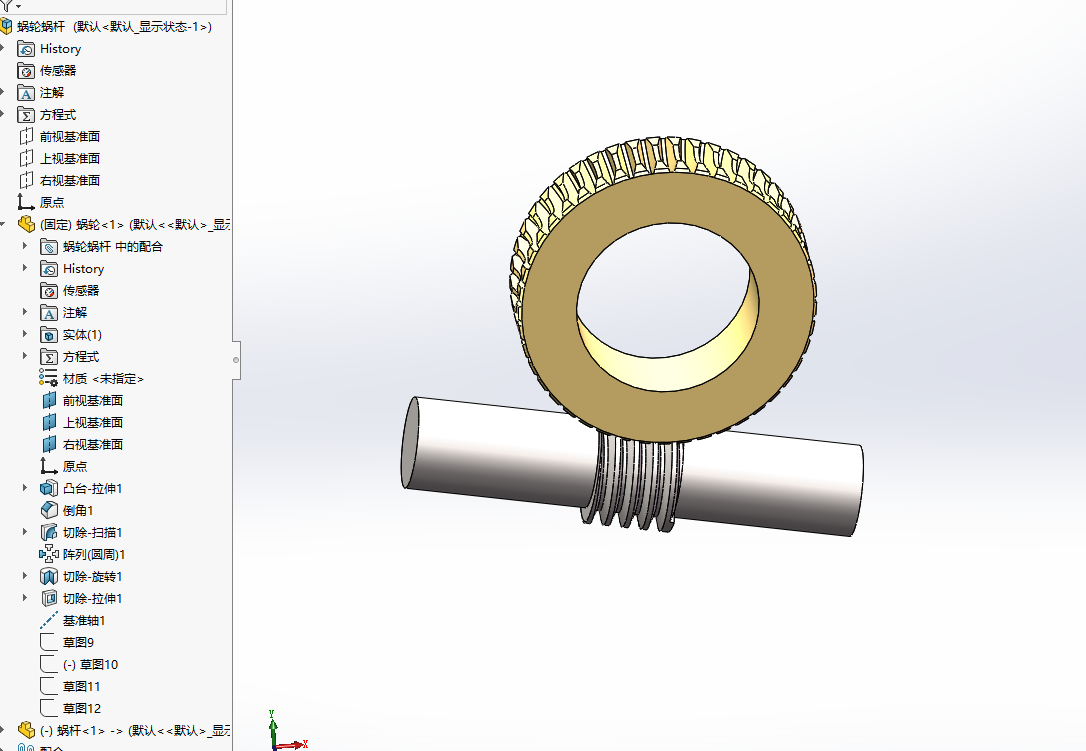Click the 蜗轮蜗杆 (默认<默认_显示状态-1>) label
Image resolution: width=1086 pixels, height=751 pixels.
click(x=114, y=26)
